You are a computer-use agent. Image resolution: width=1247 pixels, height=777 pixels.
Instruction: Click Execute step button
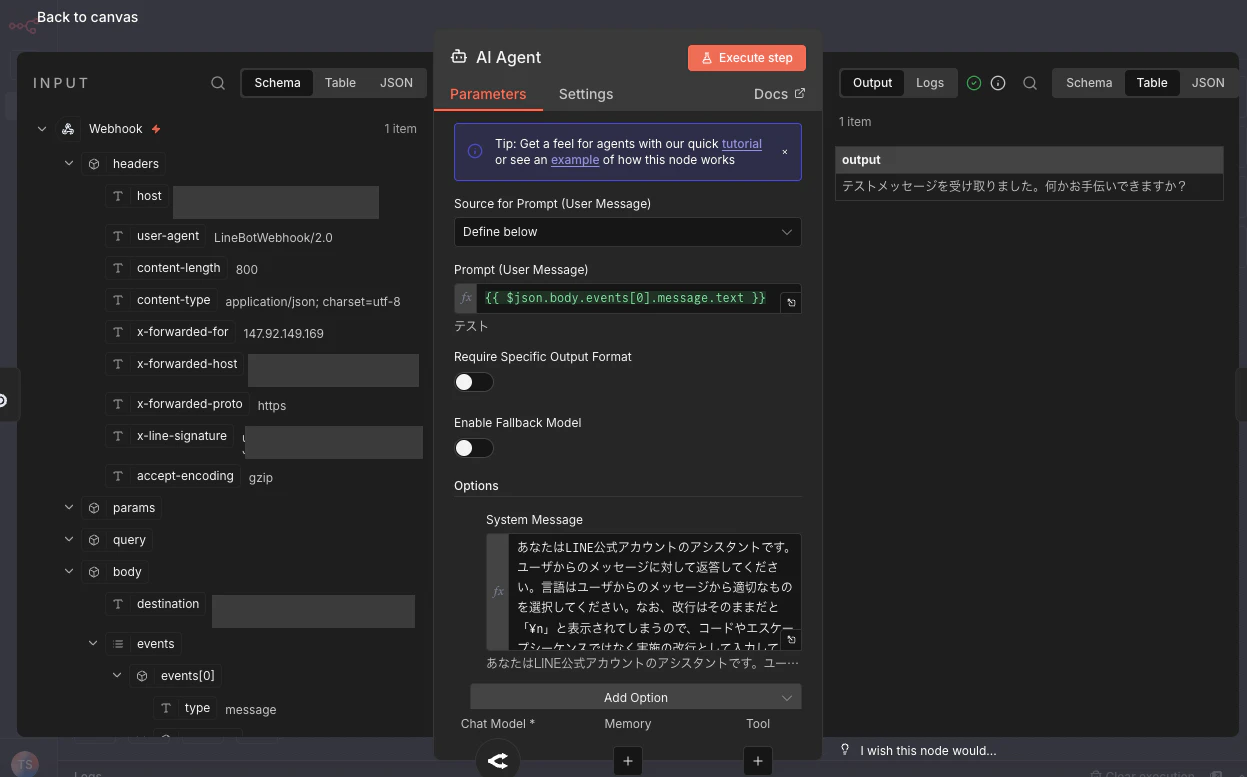[x=747, y=58]
